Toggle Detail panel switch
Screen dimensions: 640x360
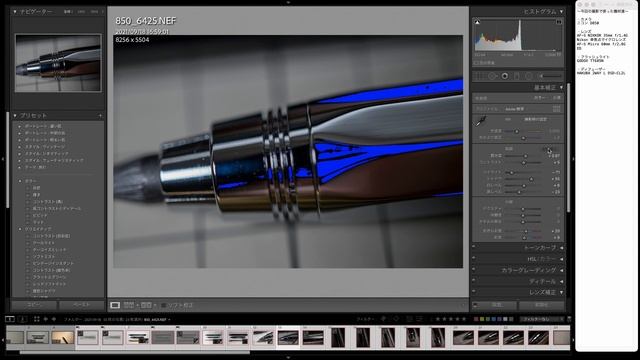pyautogui.click(x=474, y=280)
